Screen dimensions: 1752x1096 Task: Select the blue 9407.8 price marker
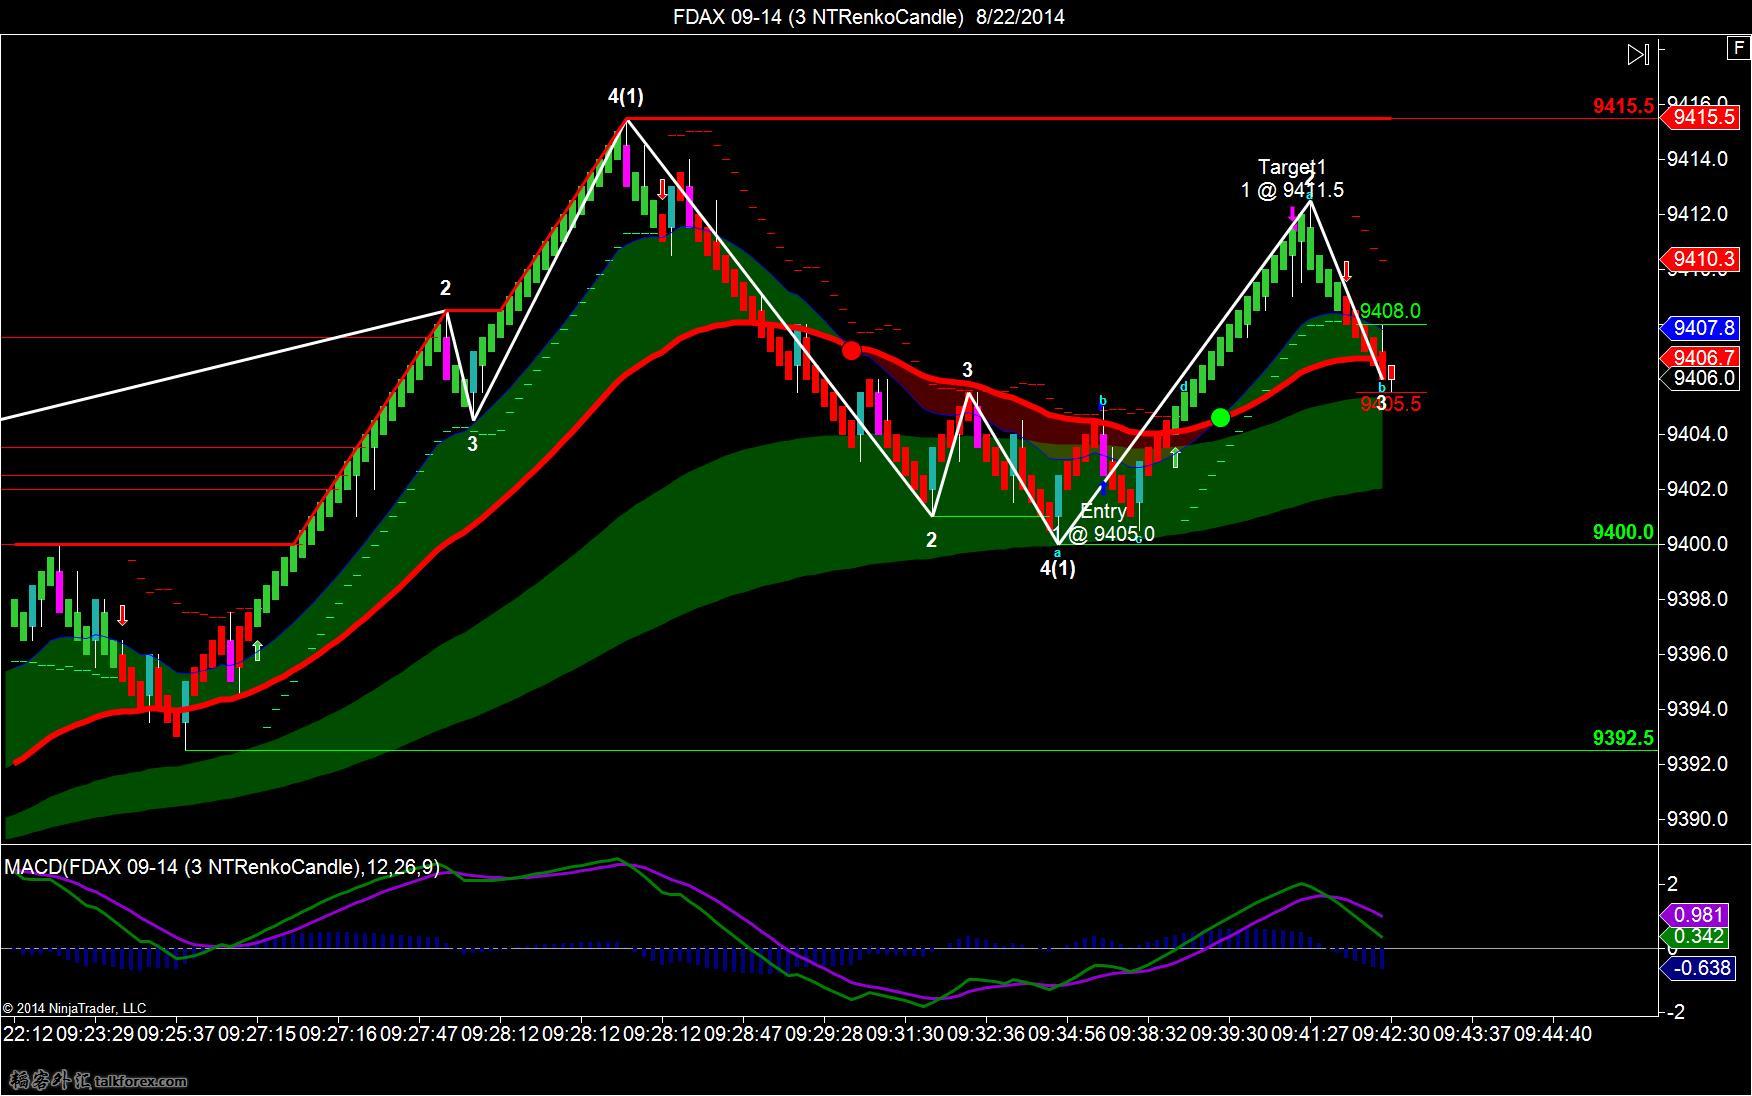pos(1699,328)
